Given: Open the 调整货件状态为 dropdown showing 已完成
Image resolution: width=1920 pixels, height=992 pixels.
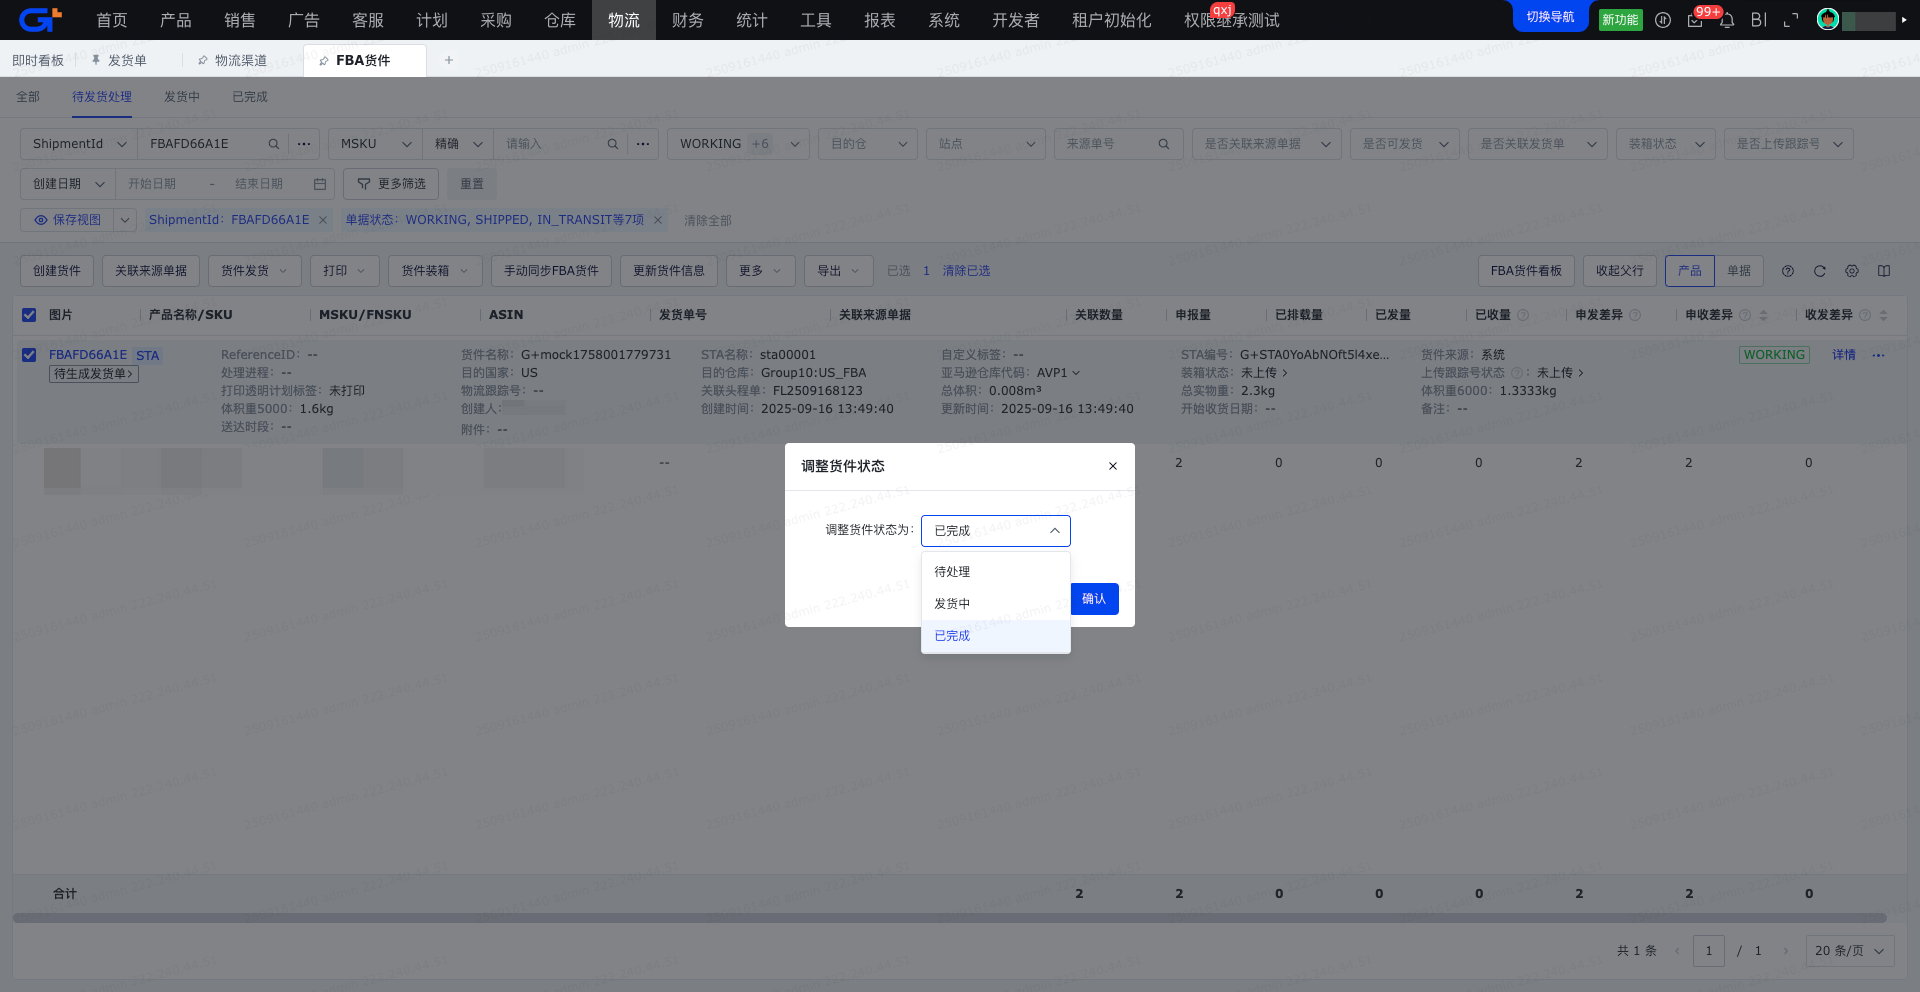Looking at the screenshot, I should pos(996,531).
